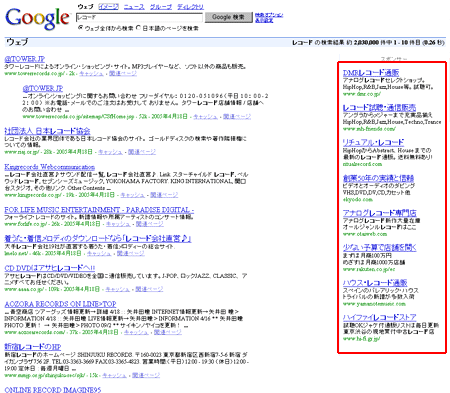450x393 pixels.
Task: Select the ウェブ tab above search box
Action: tap(85, 7)
